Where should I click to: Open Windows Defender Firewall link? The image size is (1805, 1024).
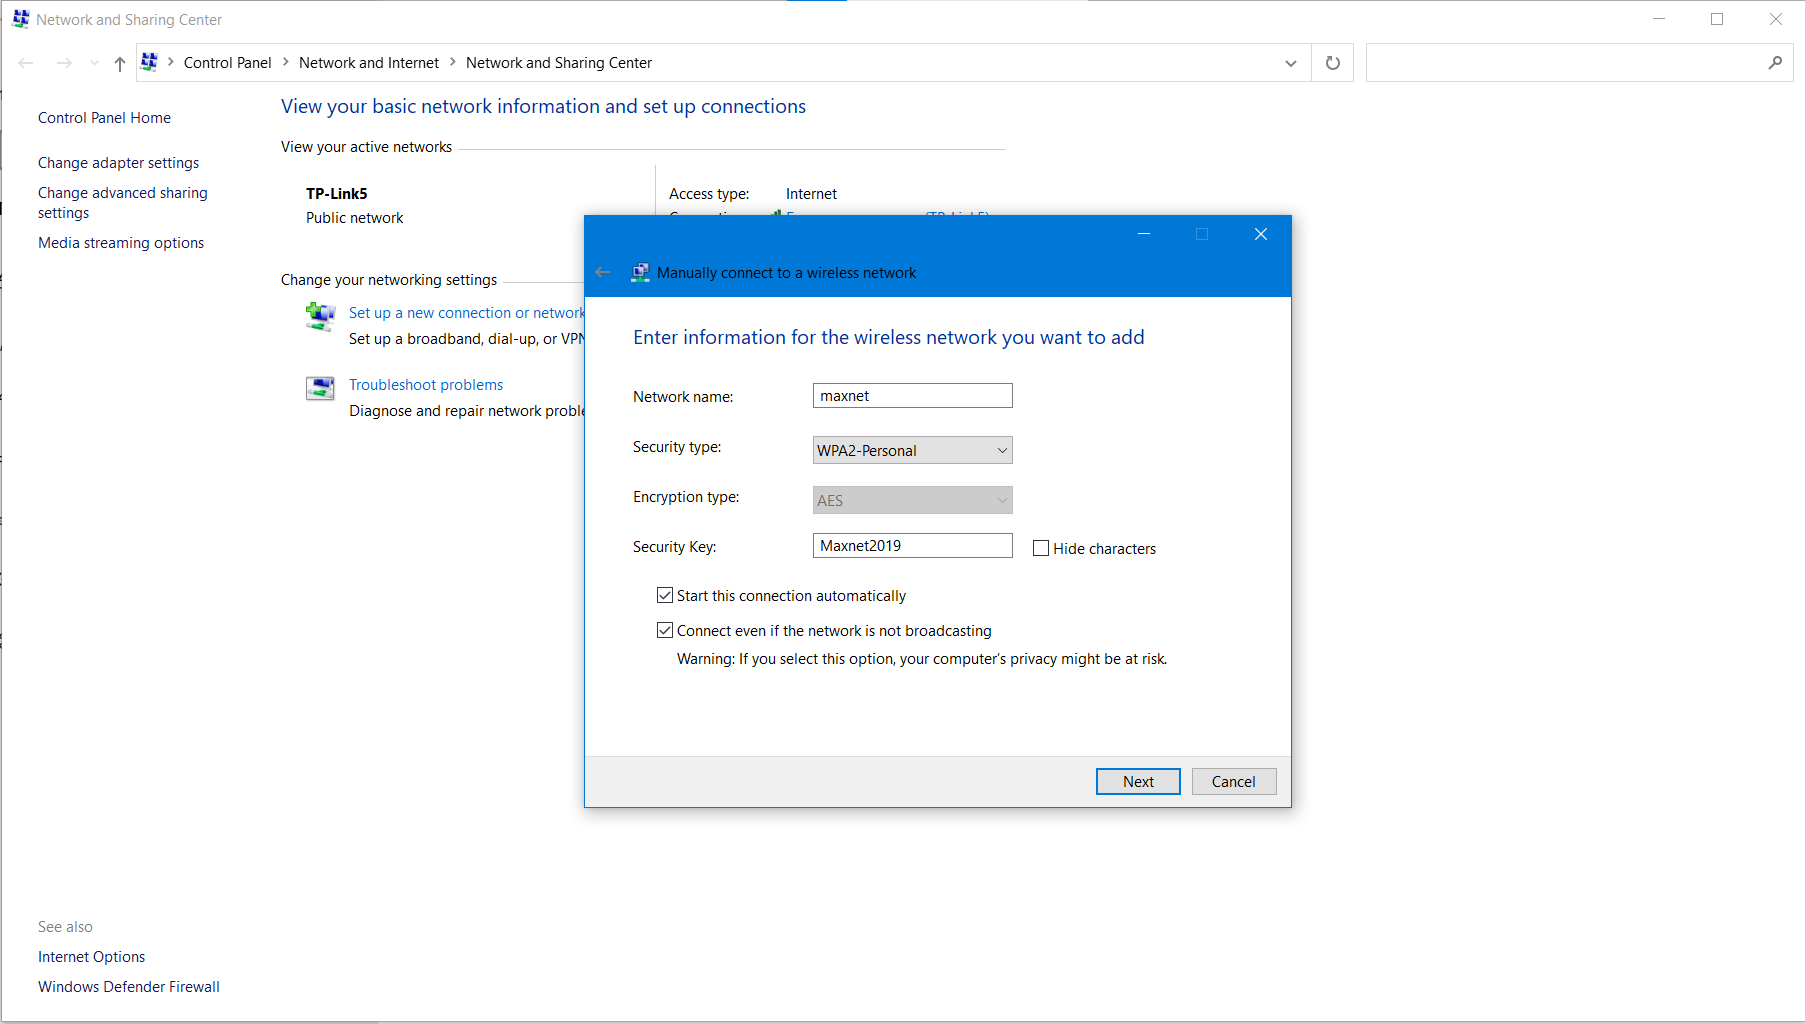[x=129, y=987]
